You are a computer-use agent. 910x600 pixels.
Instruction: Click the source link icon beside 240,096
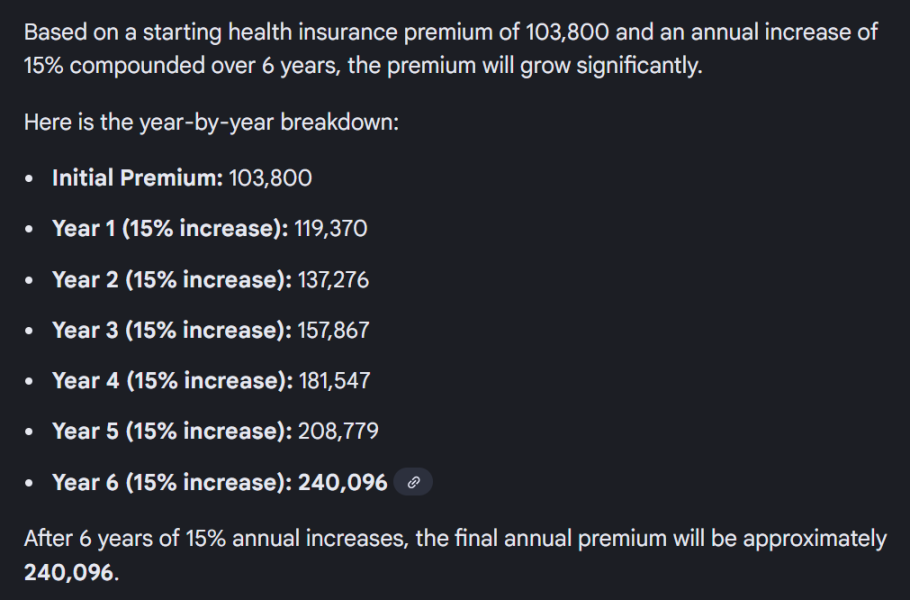tap(413, 483)
